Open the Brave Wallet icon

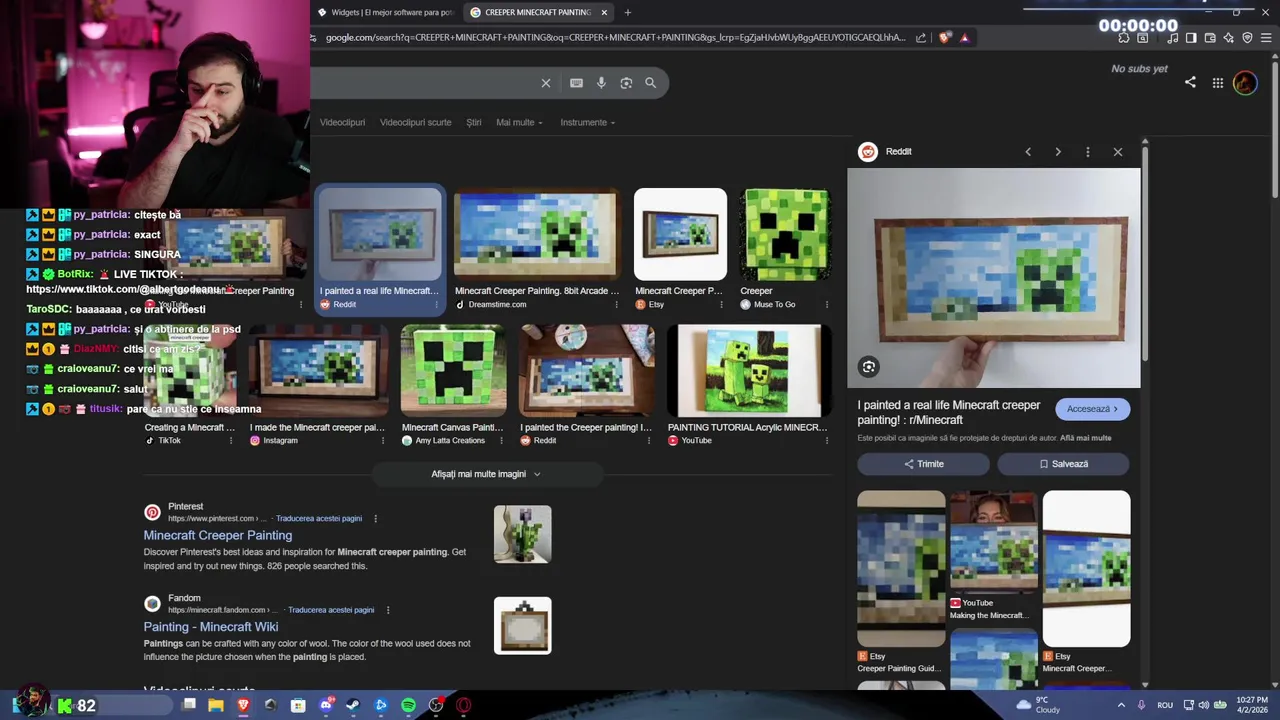[1210, 38]
